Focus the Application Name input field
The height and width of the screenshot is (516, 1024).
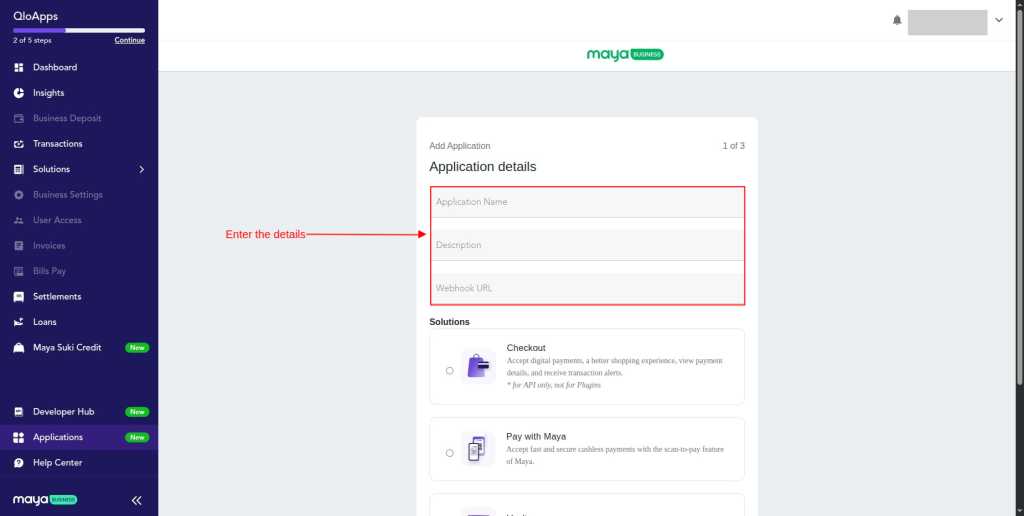click(x=587, y=202)
